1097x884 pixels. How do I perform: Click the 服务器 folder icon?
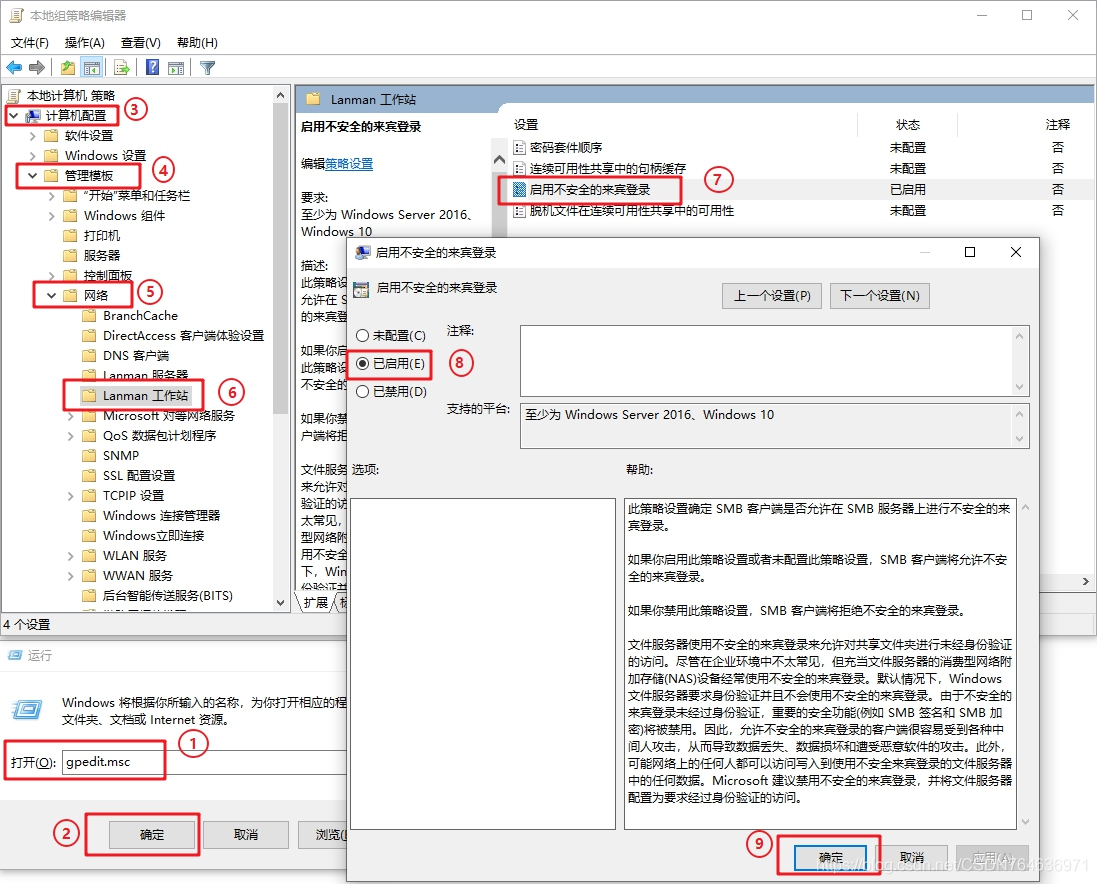pos(70,255)
